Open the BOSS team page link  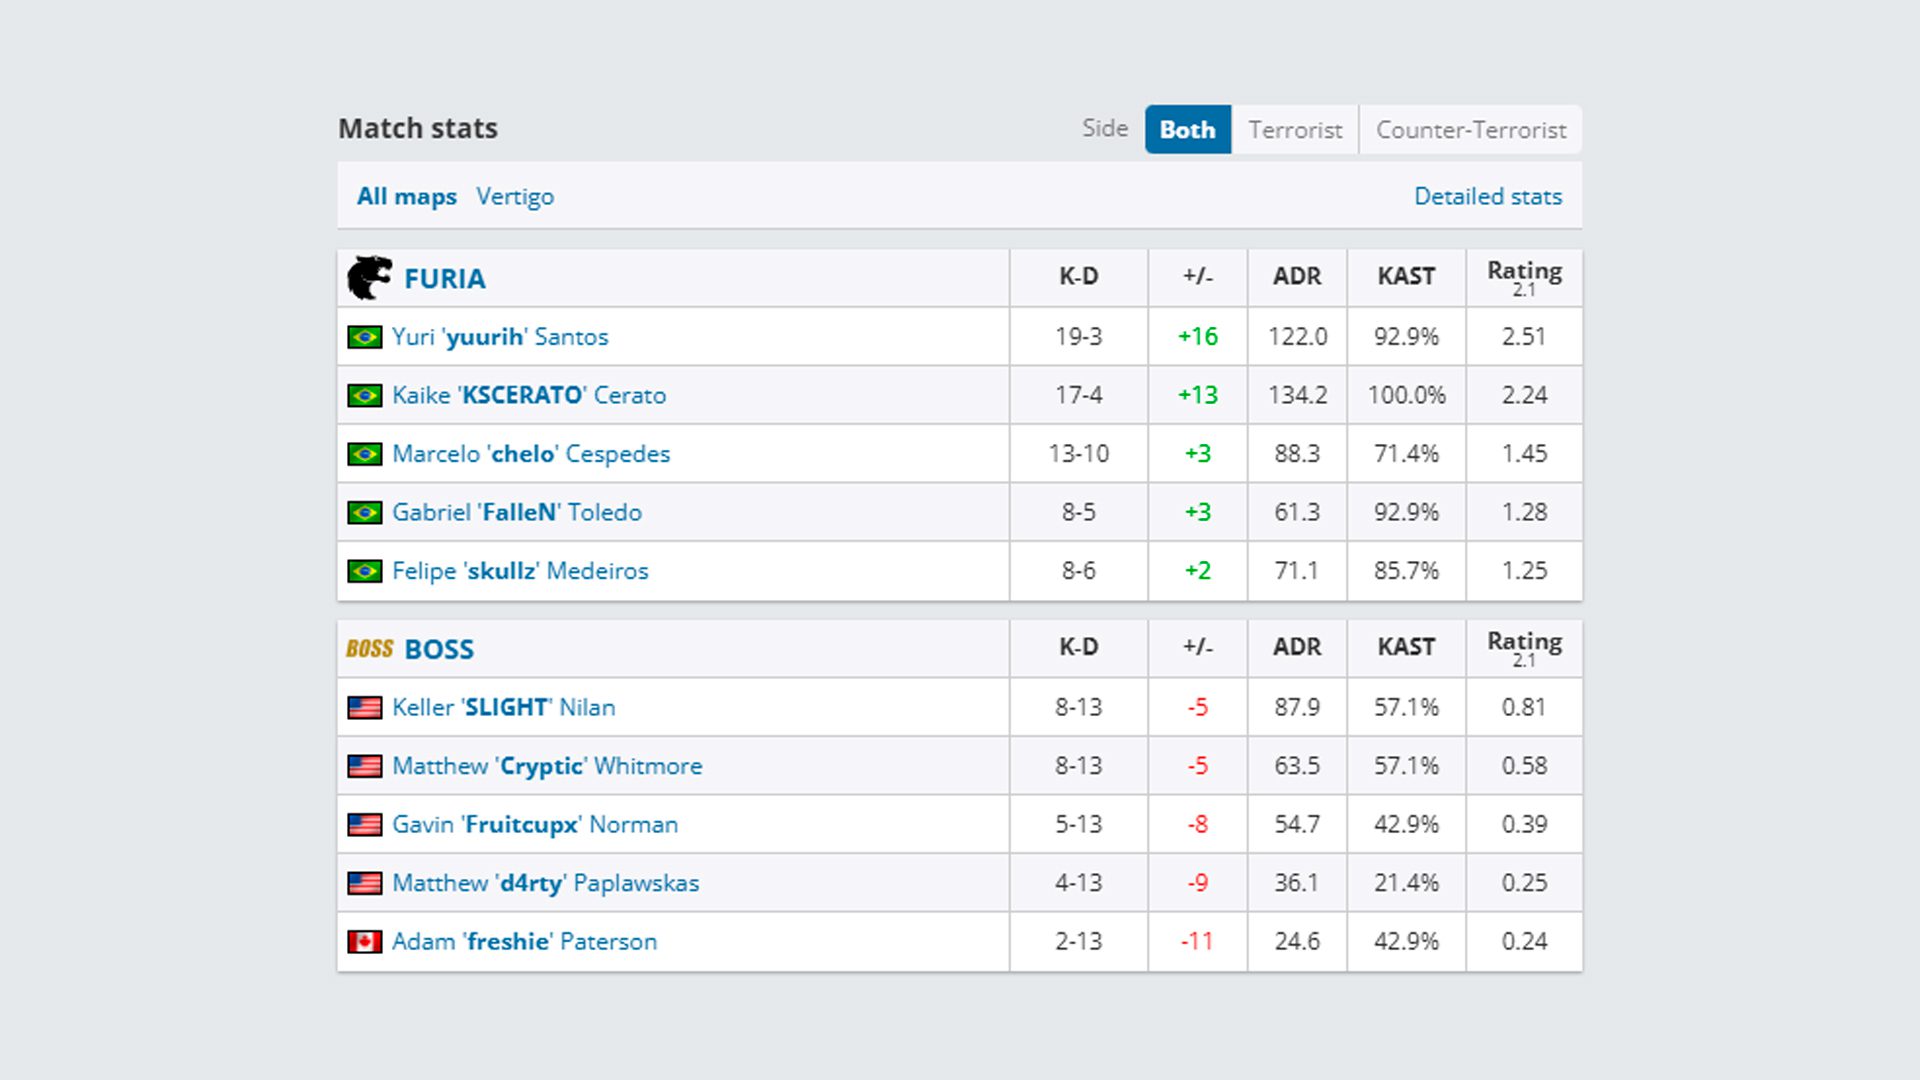(439, 649)
